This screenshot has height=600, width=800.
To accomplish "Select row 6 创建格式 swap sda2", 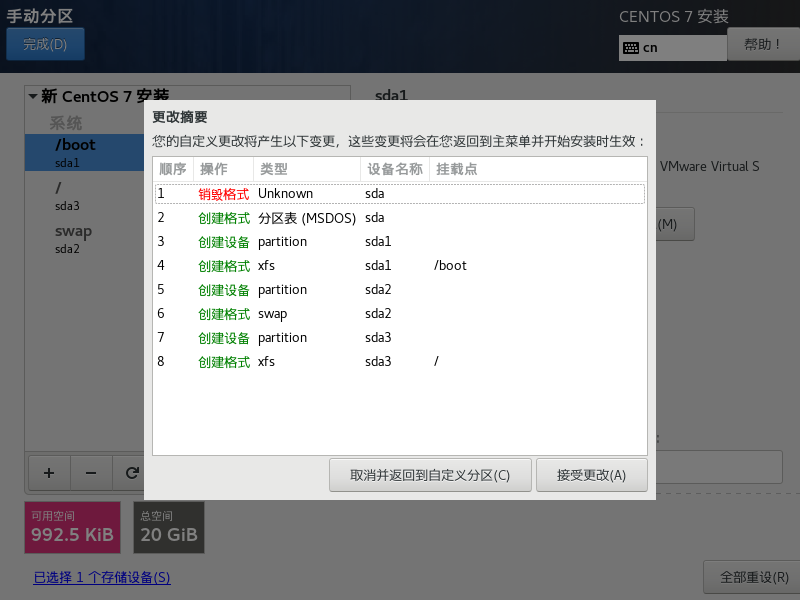I will tap(400, 314).
